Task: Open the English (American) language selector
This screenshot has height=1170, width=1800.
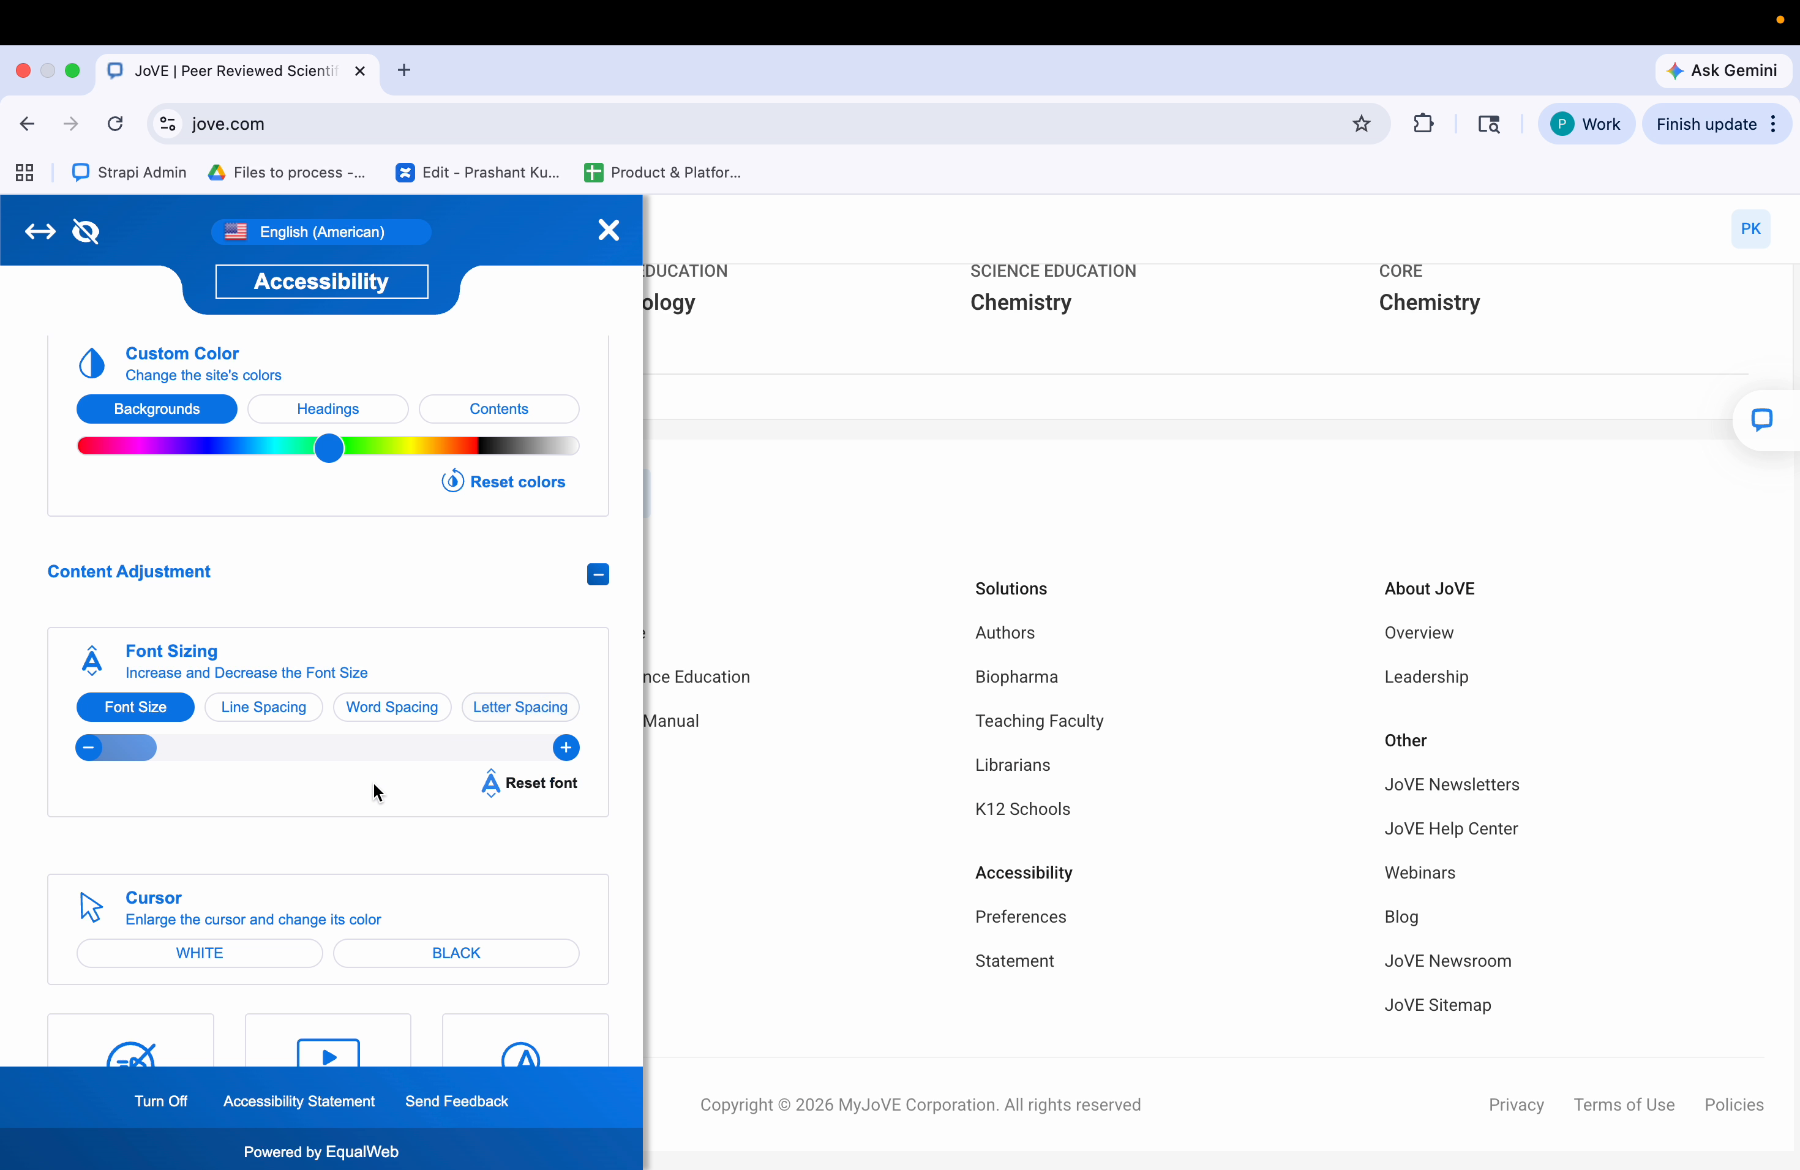Action: point(321,232)
